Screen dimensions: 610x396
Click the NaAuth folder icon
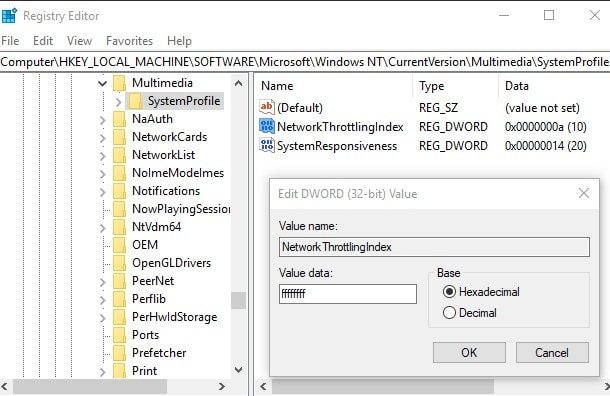tap(119, 119)
